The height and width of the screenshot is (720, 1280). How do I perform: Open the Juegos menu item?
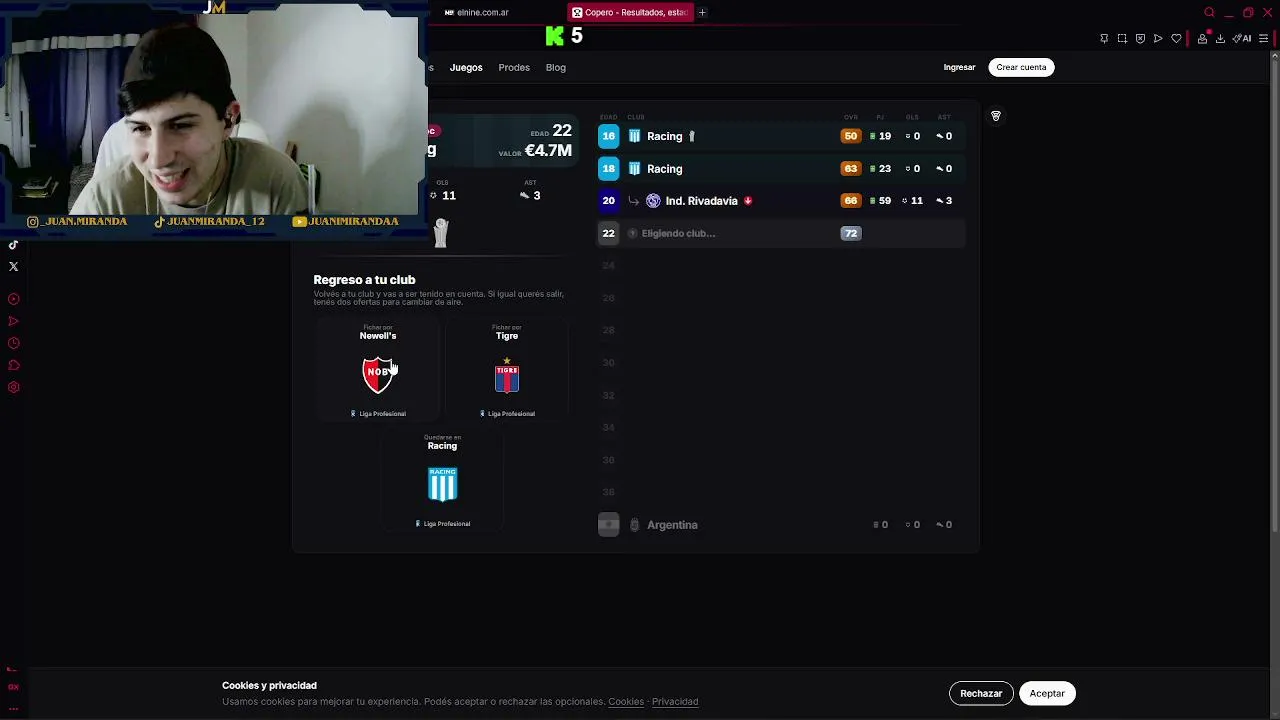click(466, 68)
